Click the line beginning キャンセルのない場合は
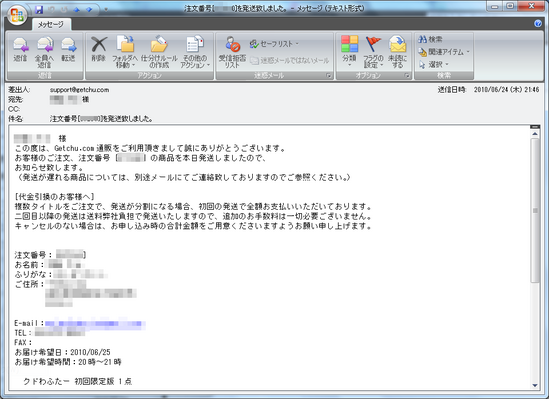Image resolution: width=549 pixels, height=399 pixels. [193, 226]
